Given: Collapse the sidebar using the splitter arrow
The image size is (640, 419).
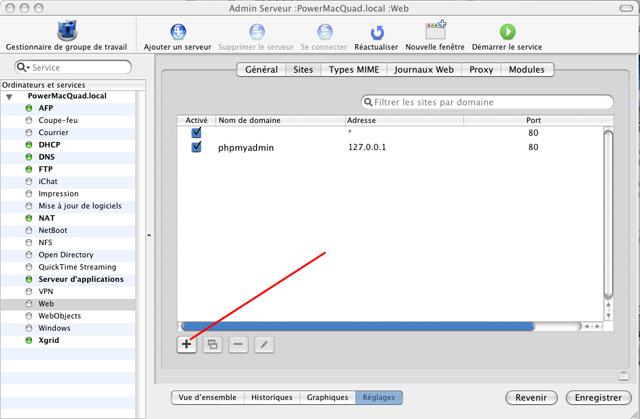Looking at the screenshot, I should 149,235.
